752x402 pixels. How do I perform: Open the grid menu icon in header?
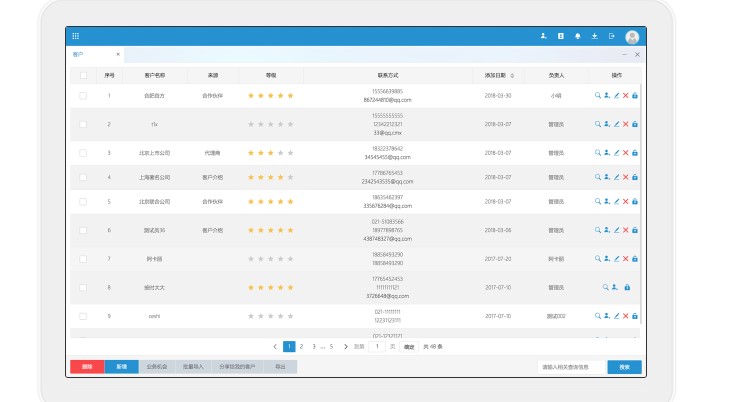[76, 36]
